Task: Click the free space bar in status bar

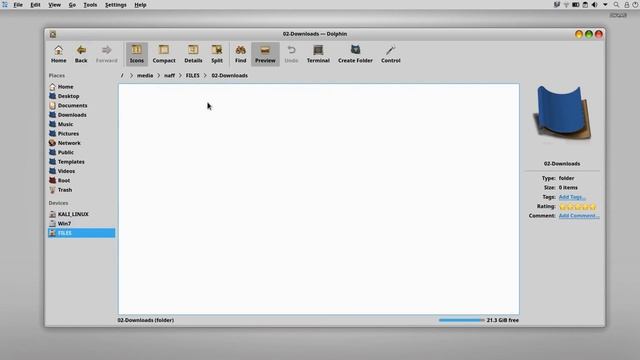Action: (462, 320)
